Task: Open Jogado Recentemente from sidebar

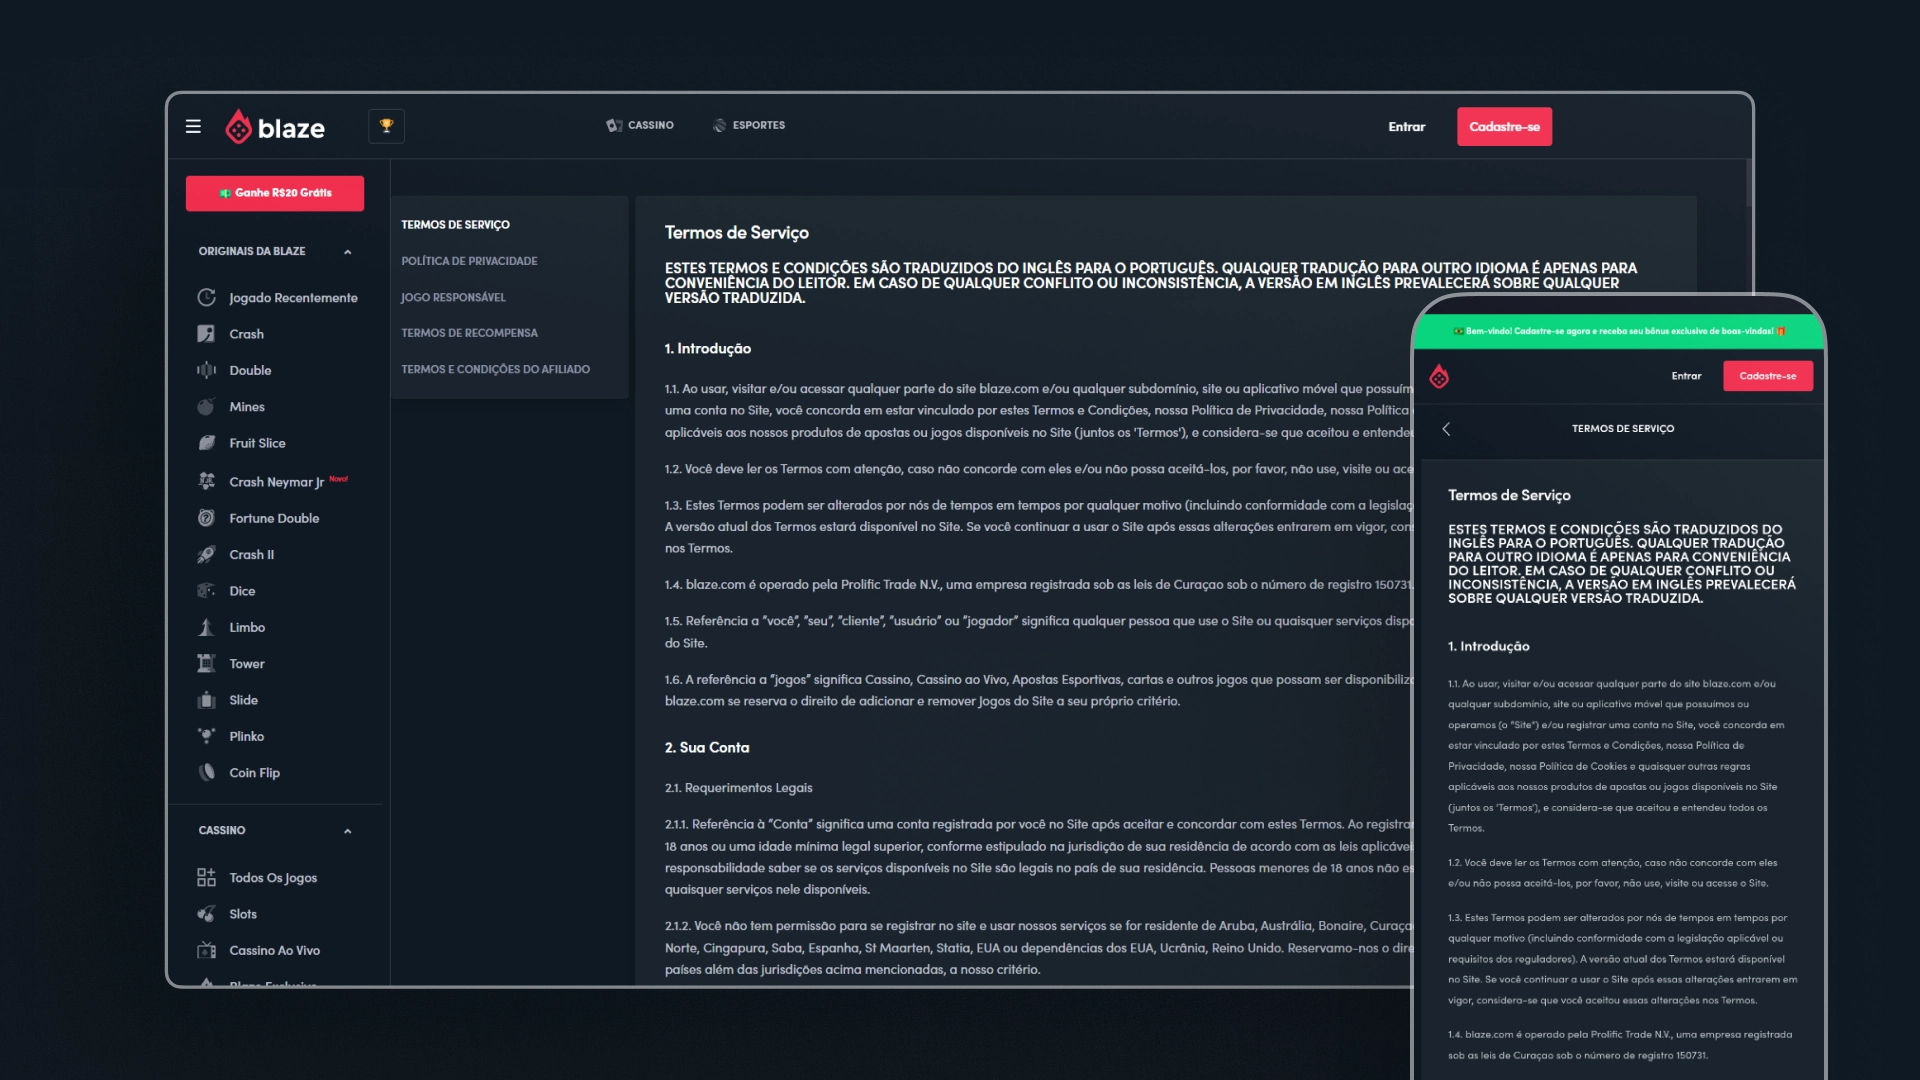Action: point(293,298)
